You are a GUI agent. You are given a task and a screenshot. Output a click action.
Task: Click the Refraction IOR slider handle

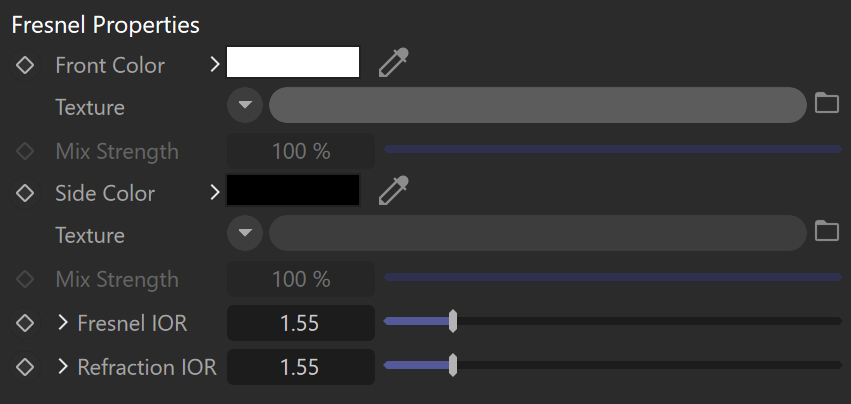453,365
